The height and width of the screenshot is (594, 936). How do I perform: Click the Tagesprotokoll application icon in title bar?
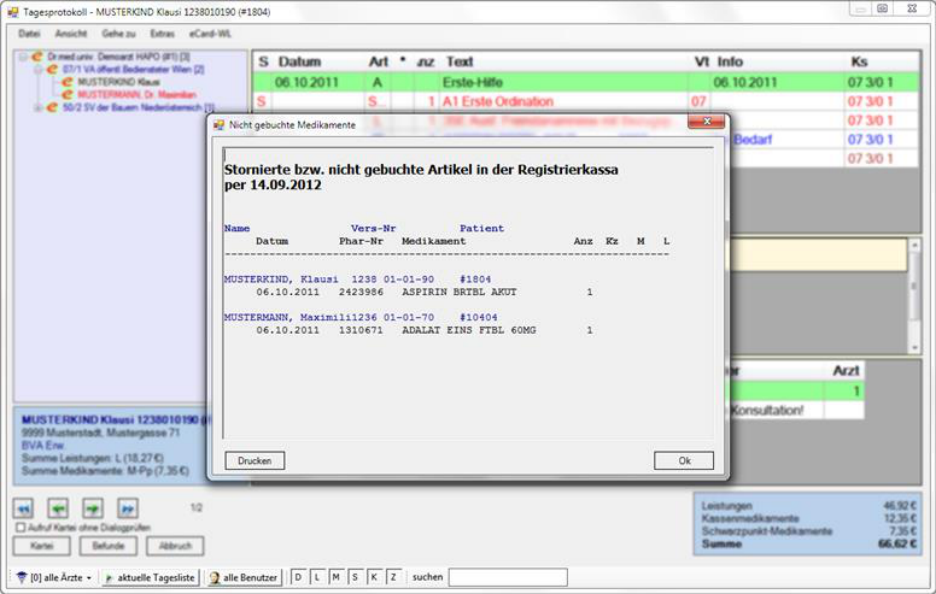(x=13, y=12)
